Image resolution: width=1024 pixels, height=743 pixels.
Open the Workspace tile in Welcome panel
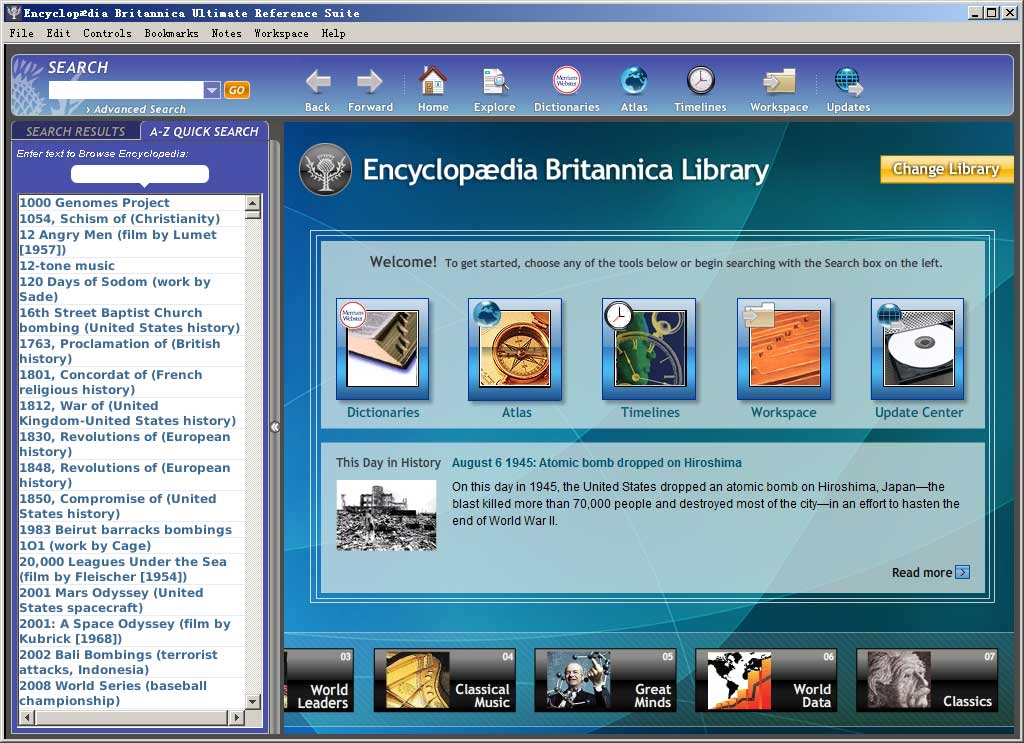[x=784, y=349]
